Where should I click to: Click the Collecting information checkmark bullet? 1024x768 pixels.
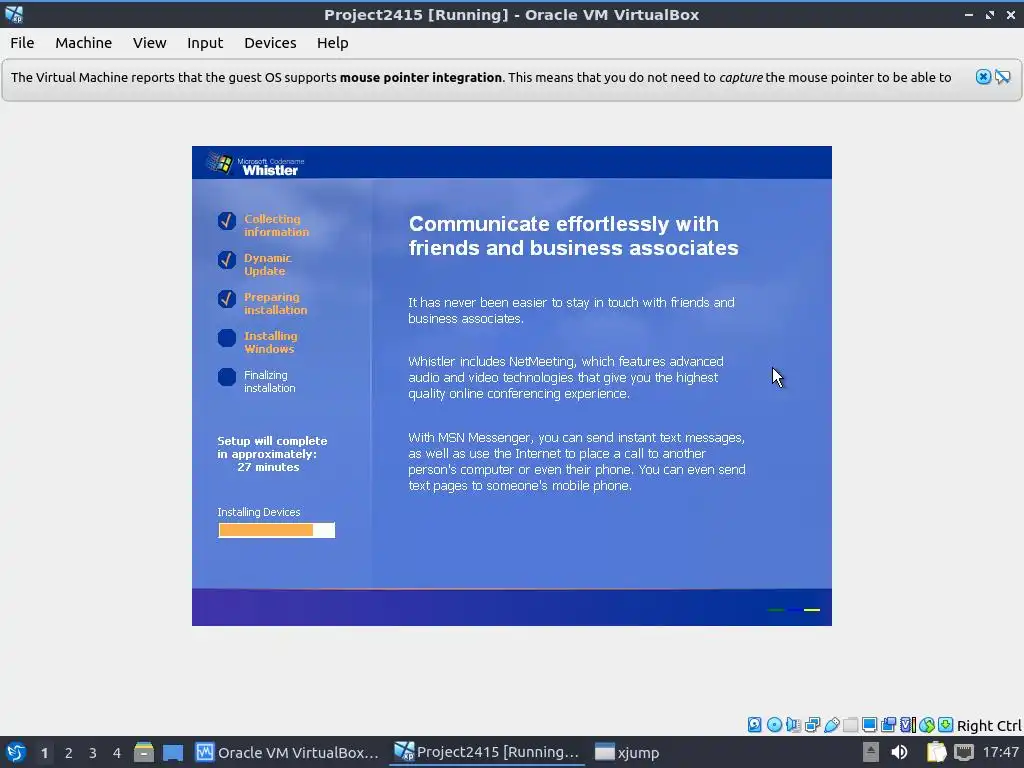227,221
